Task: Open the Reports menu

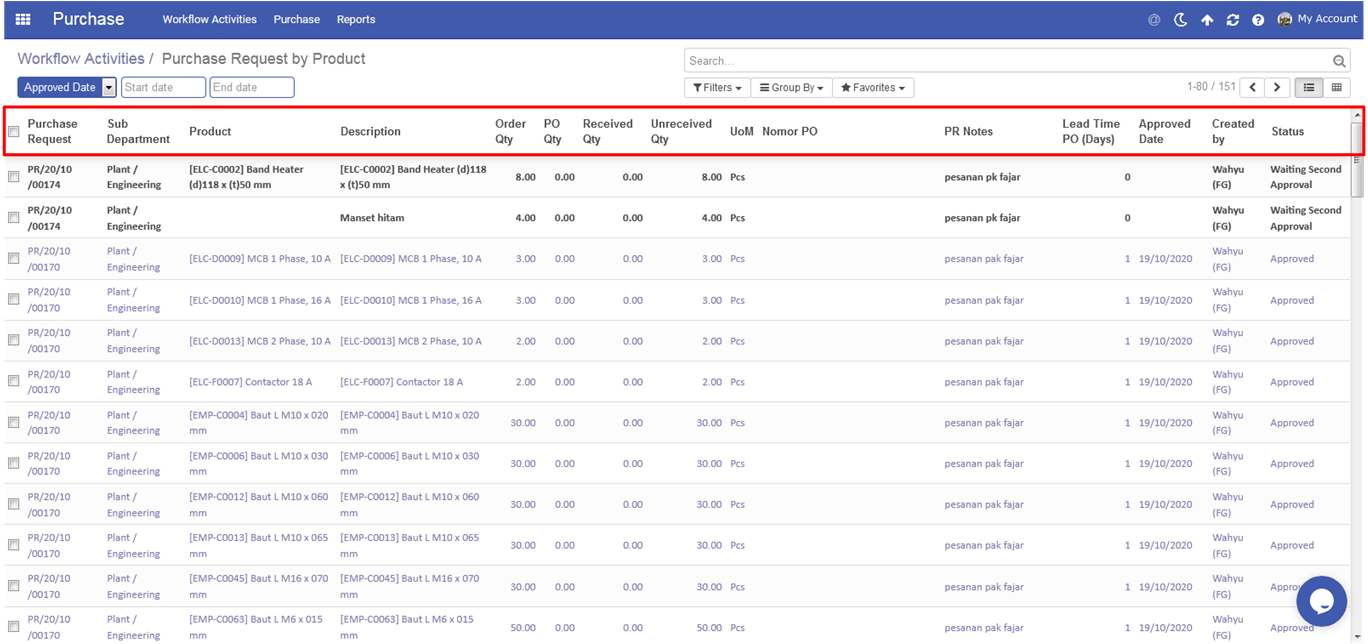Action: (x=356, y=19)
